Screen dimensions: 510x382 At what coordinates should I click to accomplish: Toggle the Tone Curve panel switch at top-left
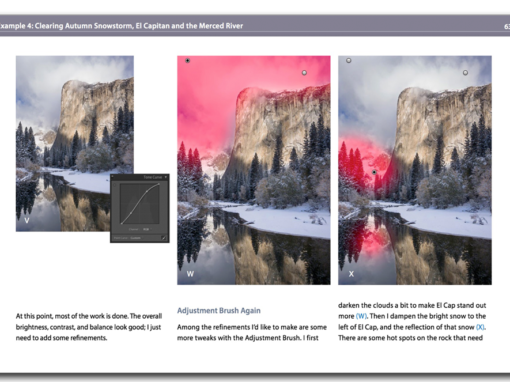click(x=112, y=176)
